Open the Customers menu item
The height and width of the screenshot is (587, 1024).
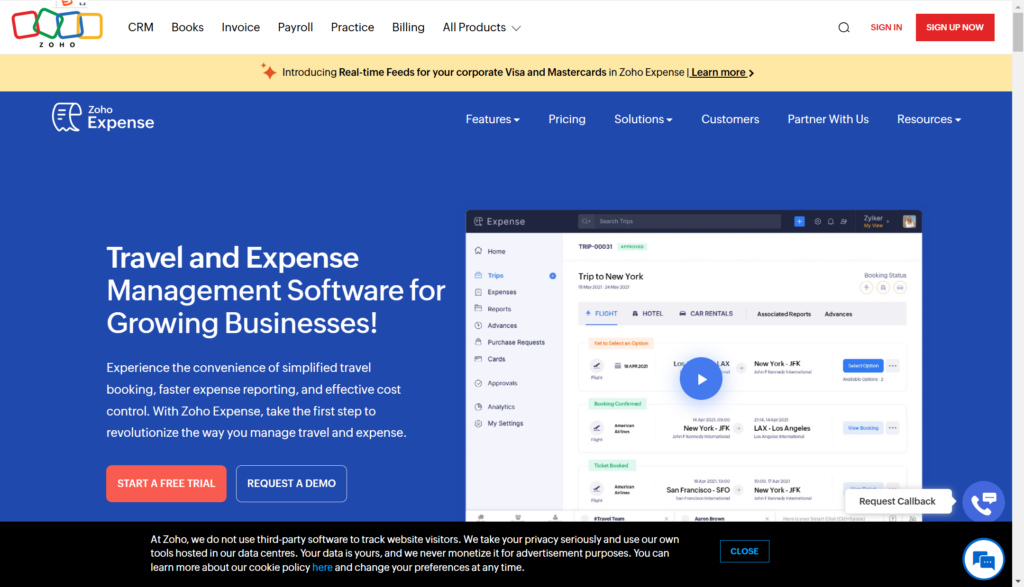point(730,119)
